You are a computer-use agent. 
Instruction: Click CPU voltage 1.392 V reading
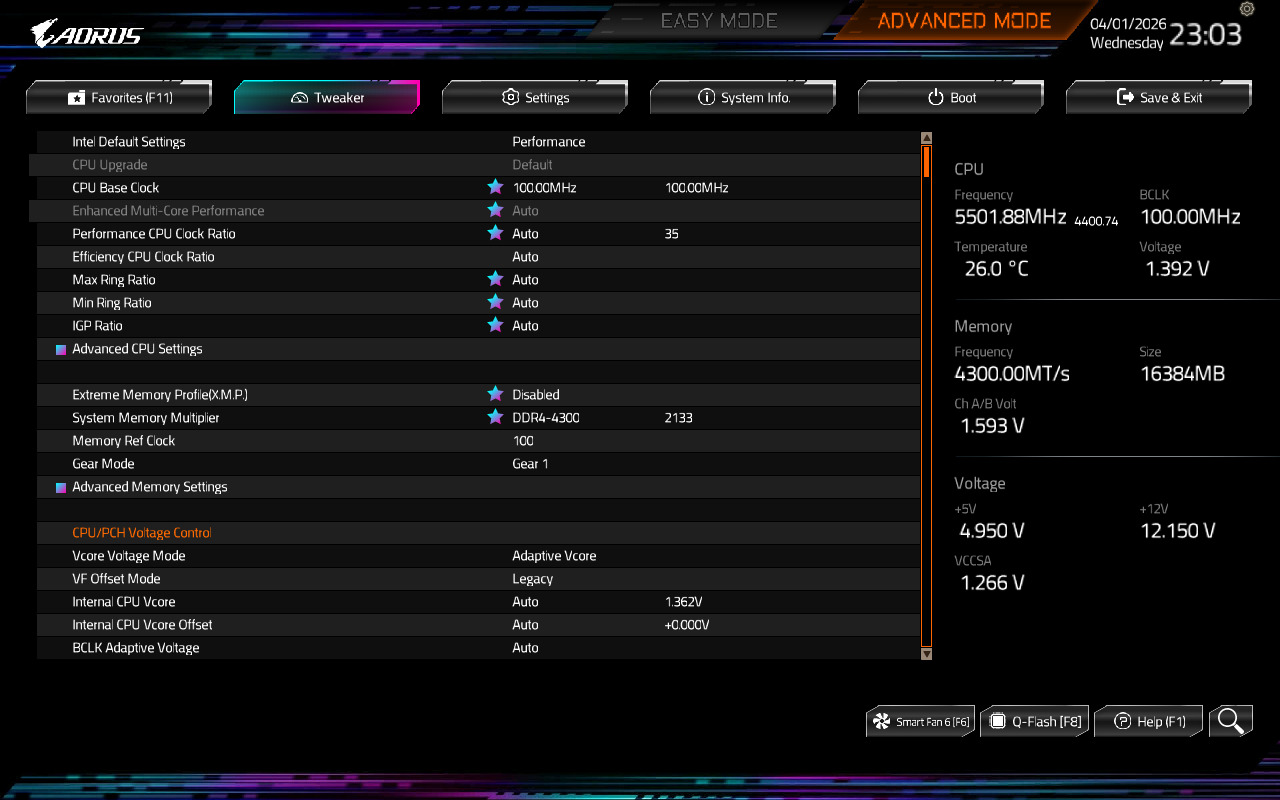click(1177, 268)
